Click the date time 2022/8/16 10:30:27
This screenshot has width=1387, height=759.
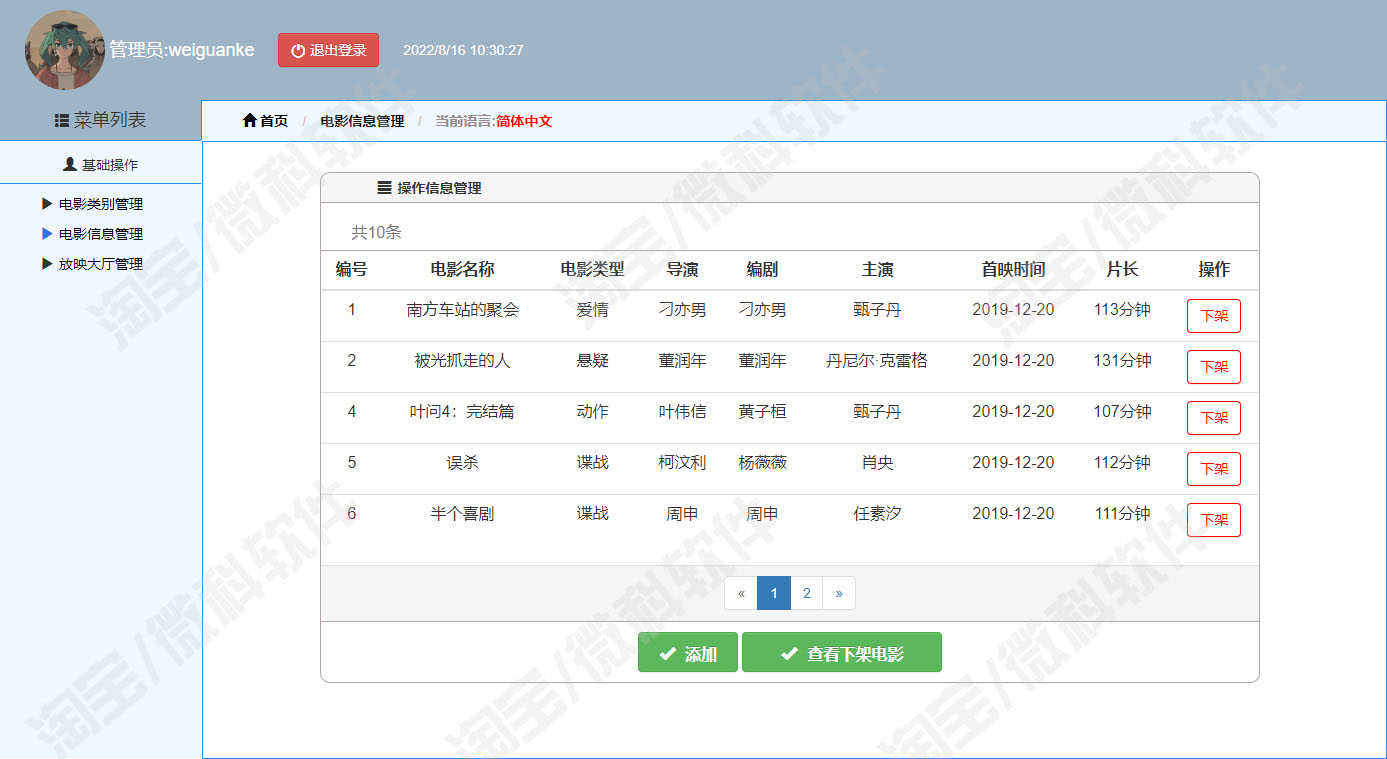click(463, 50)
